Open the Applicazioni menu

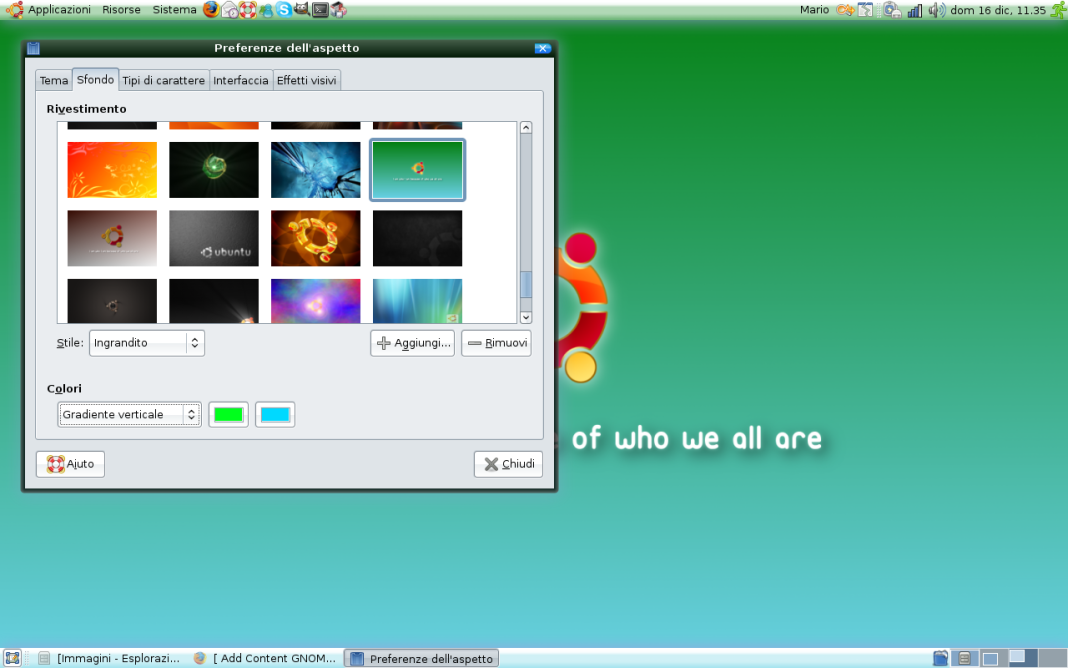[59, 10]
